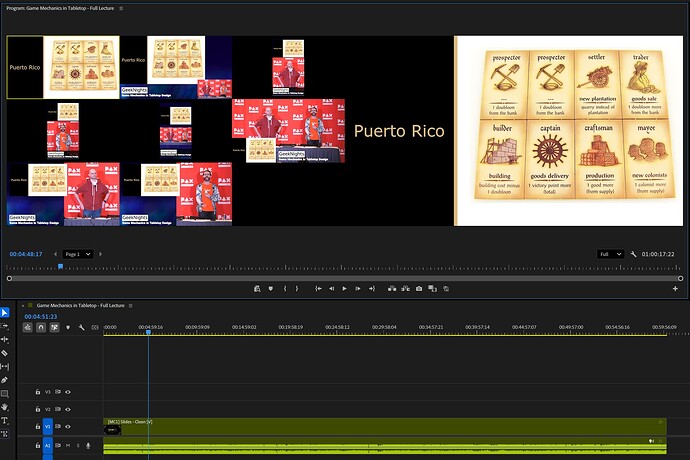690x460 pixels.
Task: Hide track V3 output eye
Action: [68, 392]
